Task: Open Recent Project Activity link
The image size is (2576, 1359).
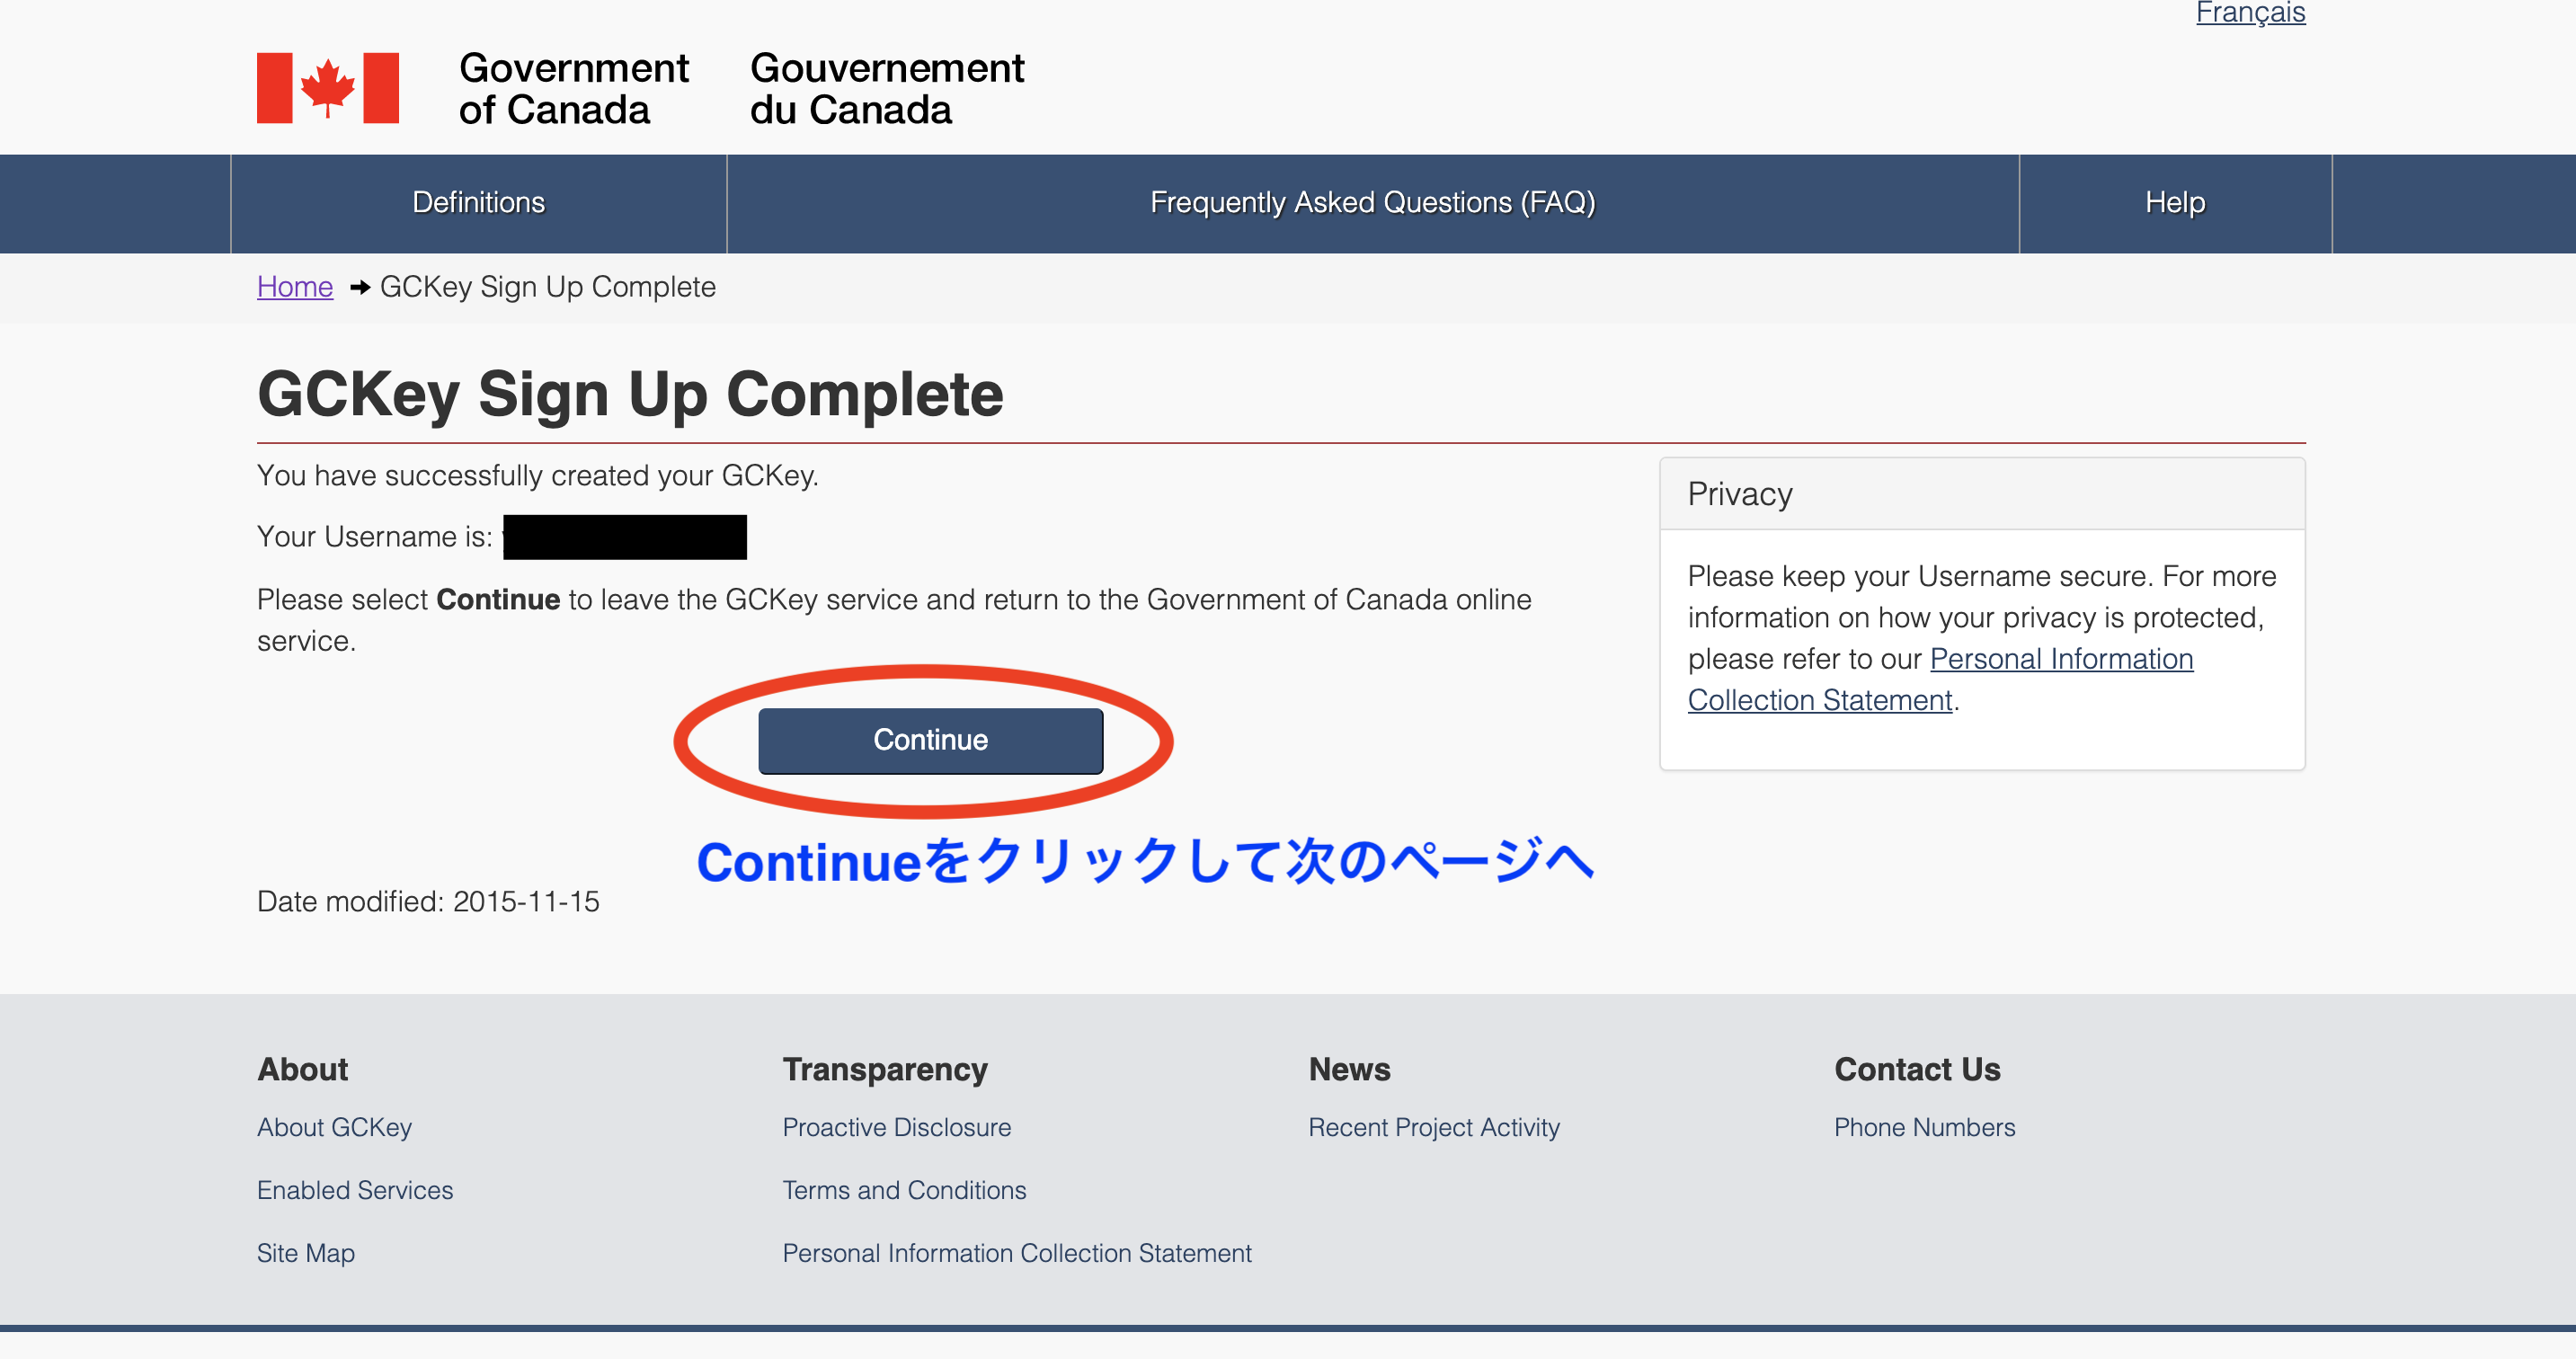Action: [1433, 1127]
